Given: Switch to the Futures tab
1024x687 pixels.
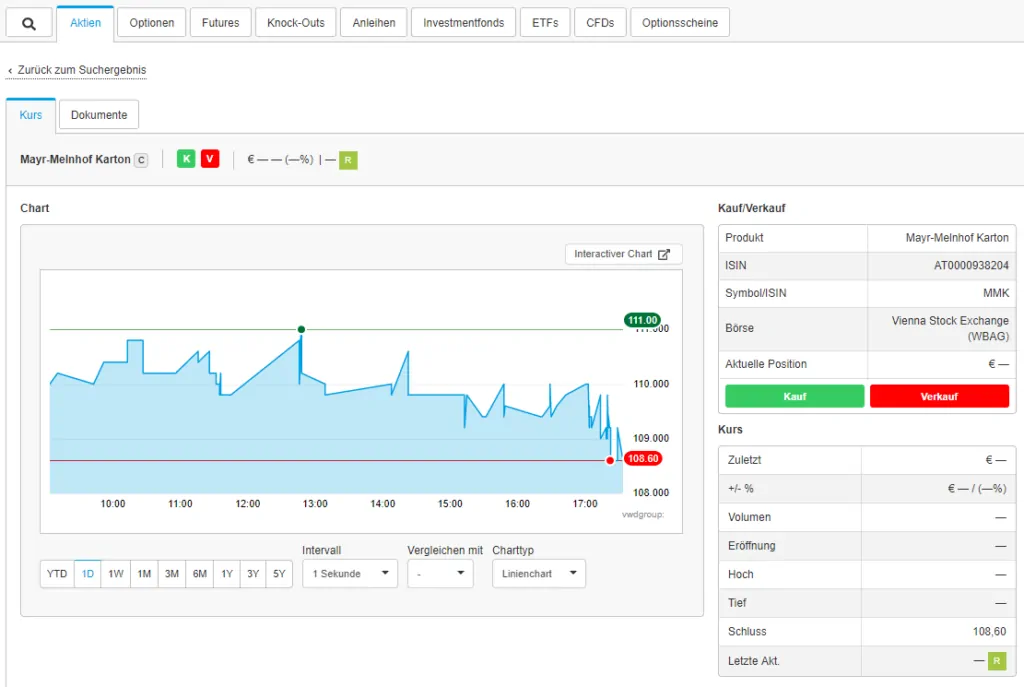Looking at the screenshot, I should pyautogui.click(x=221, y=23).
